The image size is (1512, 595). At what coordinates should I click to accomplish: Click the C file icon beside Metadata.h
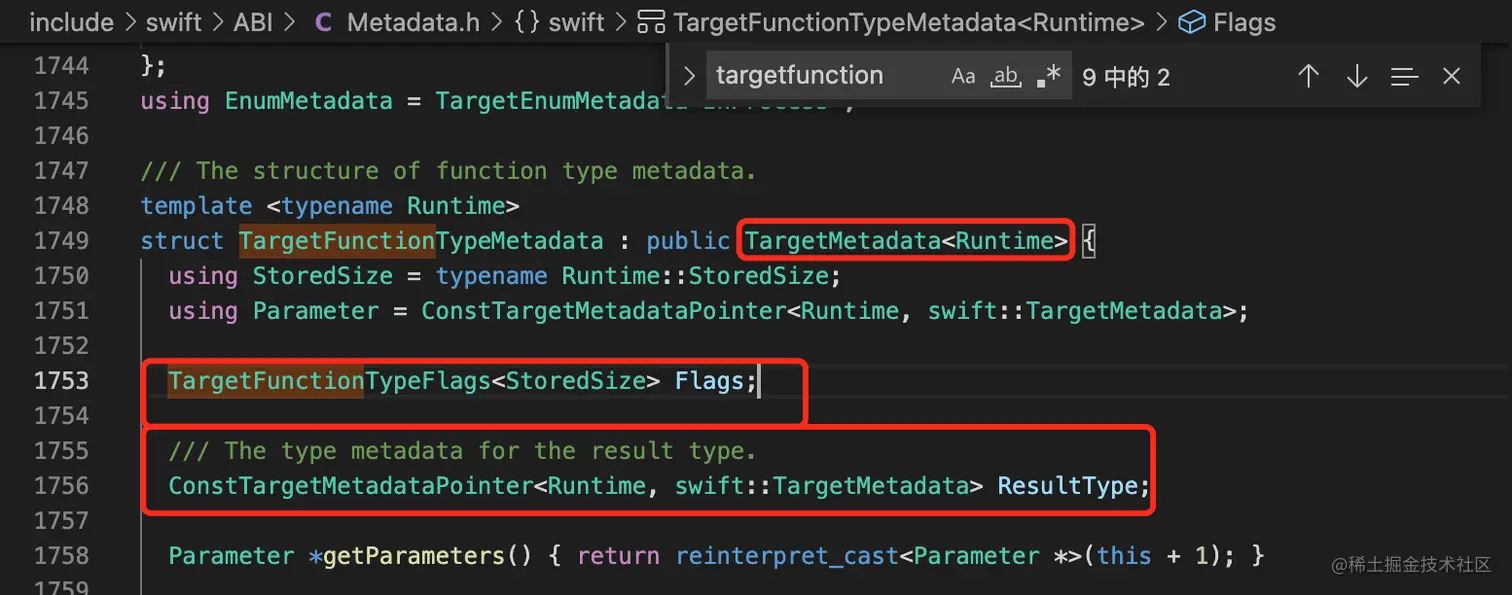click(x=323, y=22)
